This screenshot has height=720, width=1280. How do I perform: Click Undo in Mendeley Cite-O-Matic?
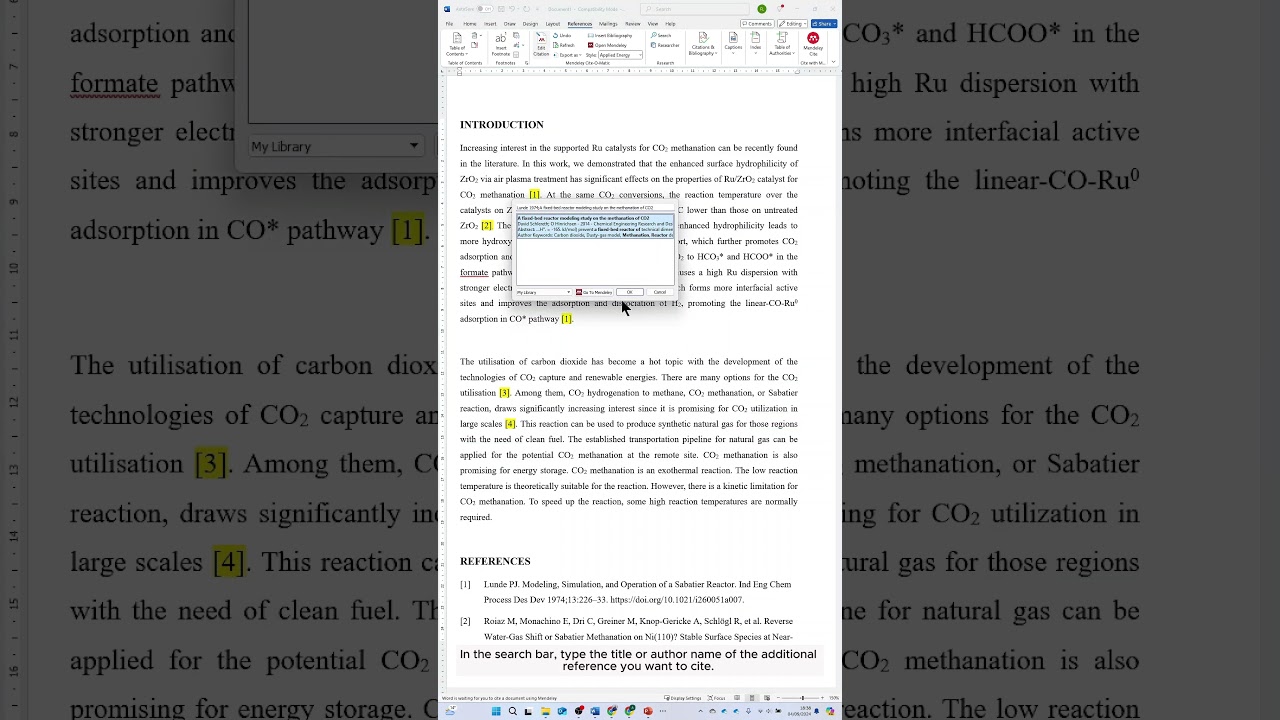[562, 35]
